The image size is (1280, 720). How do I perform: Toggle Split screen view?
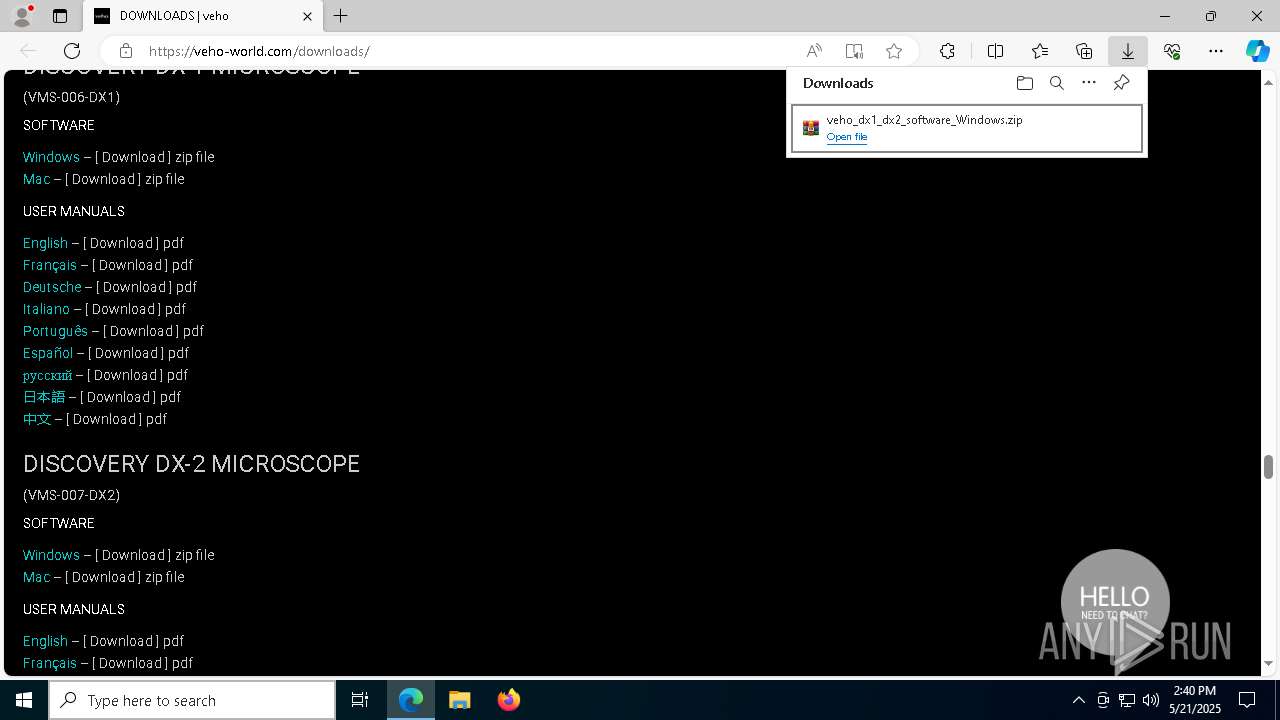point(996,51)
